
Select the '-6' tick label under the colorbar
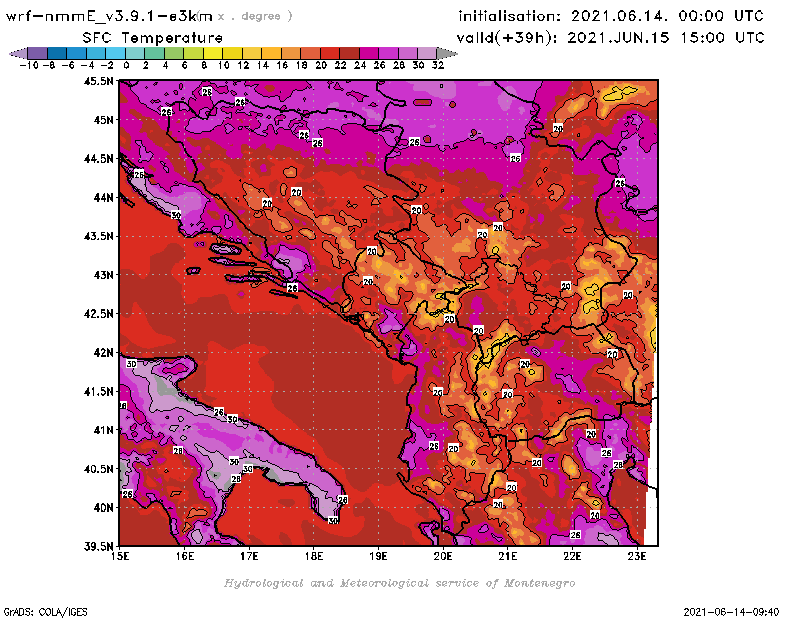tap(67, 65)
